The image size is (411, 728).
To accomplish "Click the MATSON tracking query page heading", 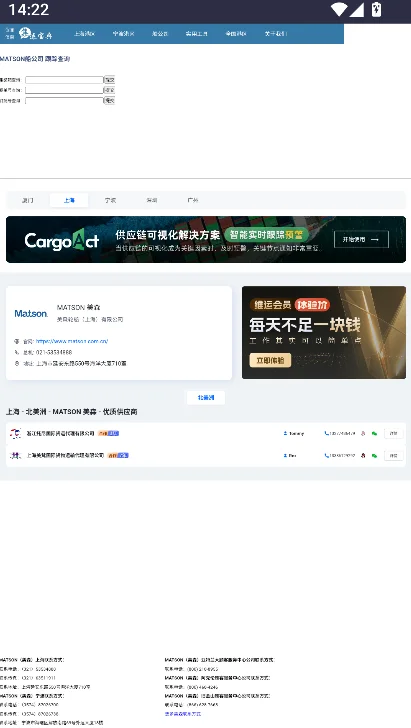I will tap(35, 59).
